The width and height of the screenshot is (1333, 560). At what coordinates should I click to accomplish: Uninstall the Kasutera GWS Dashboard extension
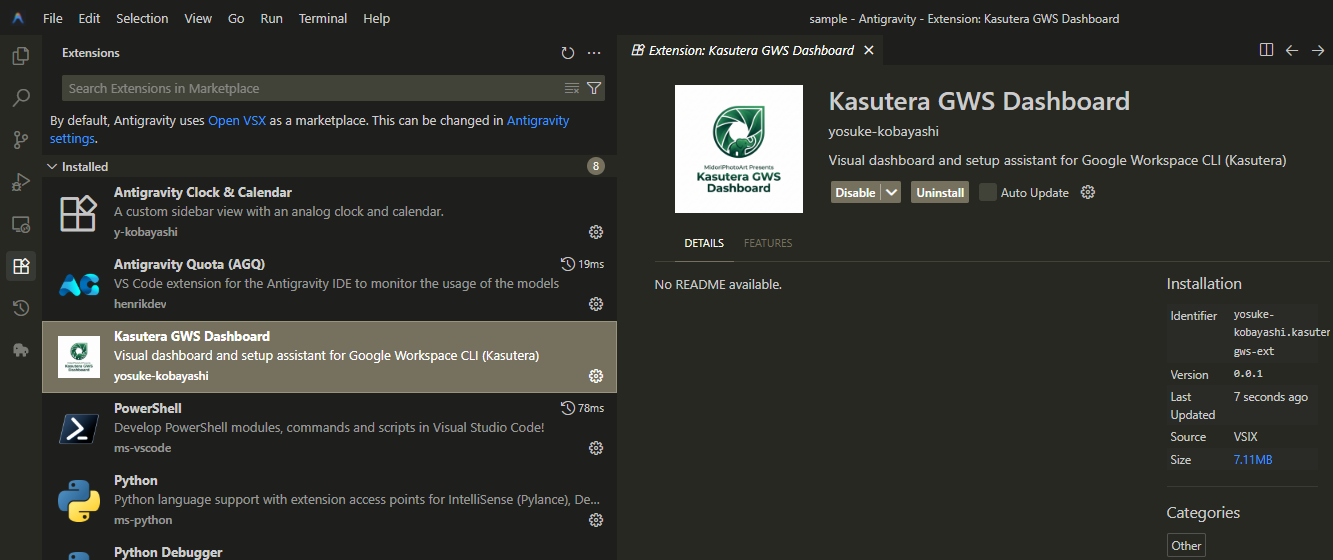[x=940, y=192]
